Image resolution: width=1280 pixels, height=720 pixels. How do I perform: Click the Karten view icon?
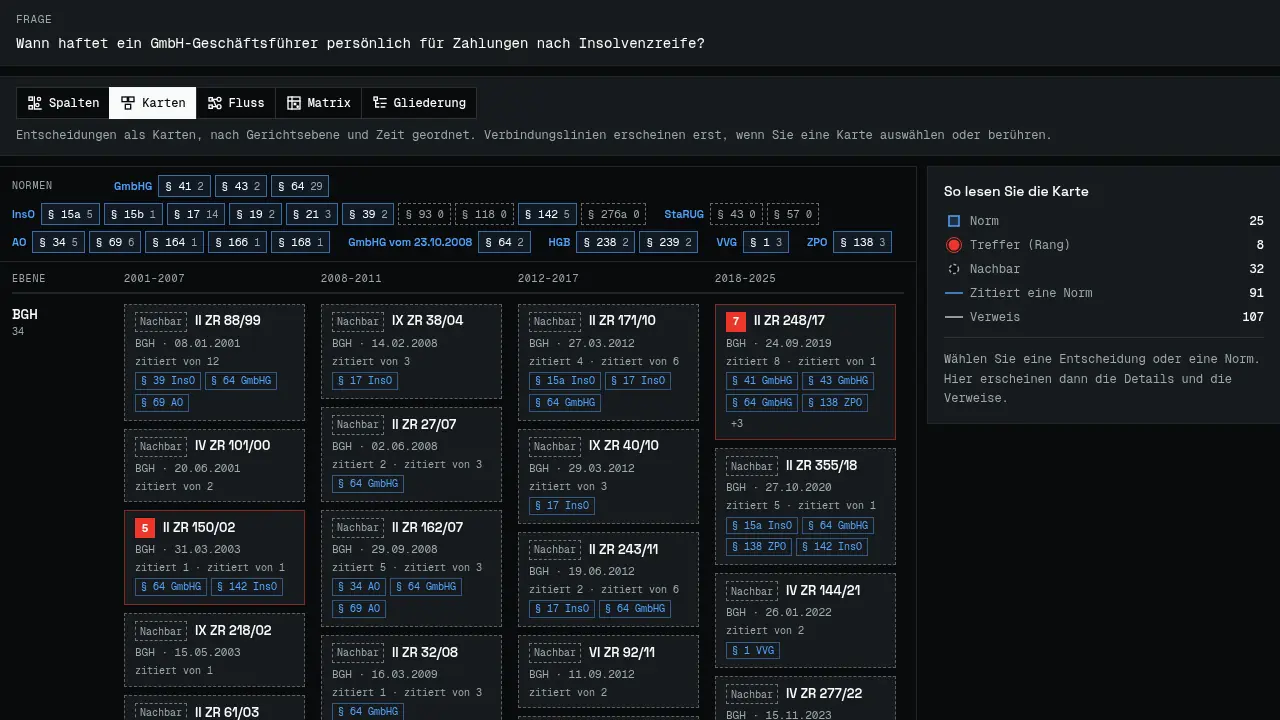(x=128, y=103)
